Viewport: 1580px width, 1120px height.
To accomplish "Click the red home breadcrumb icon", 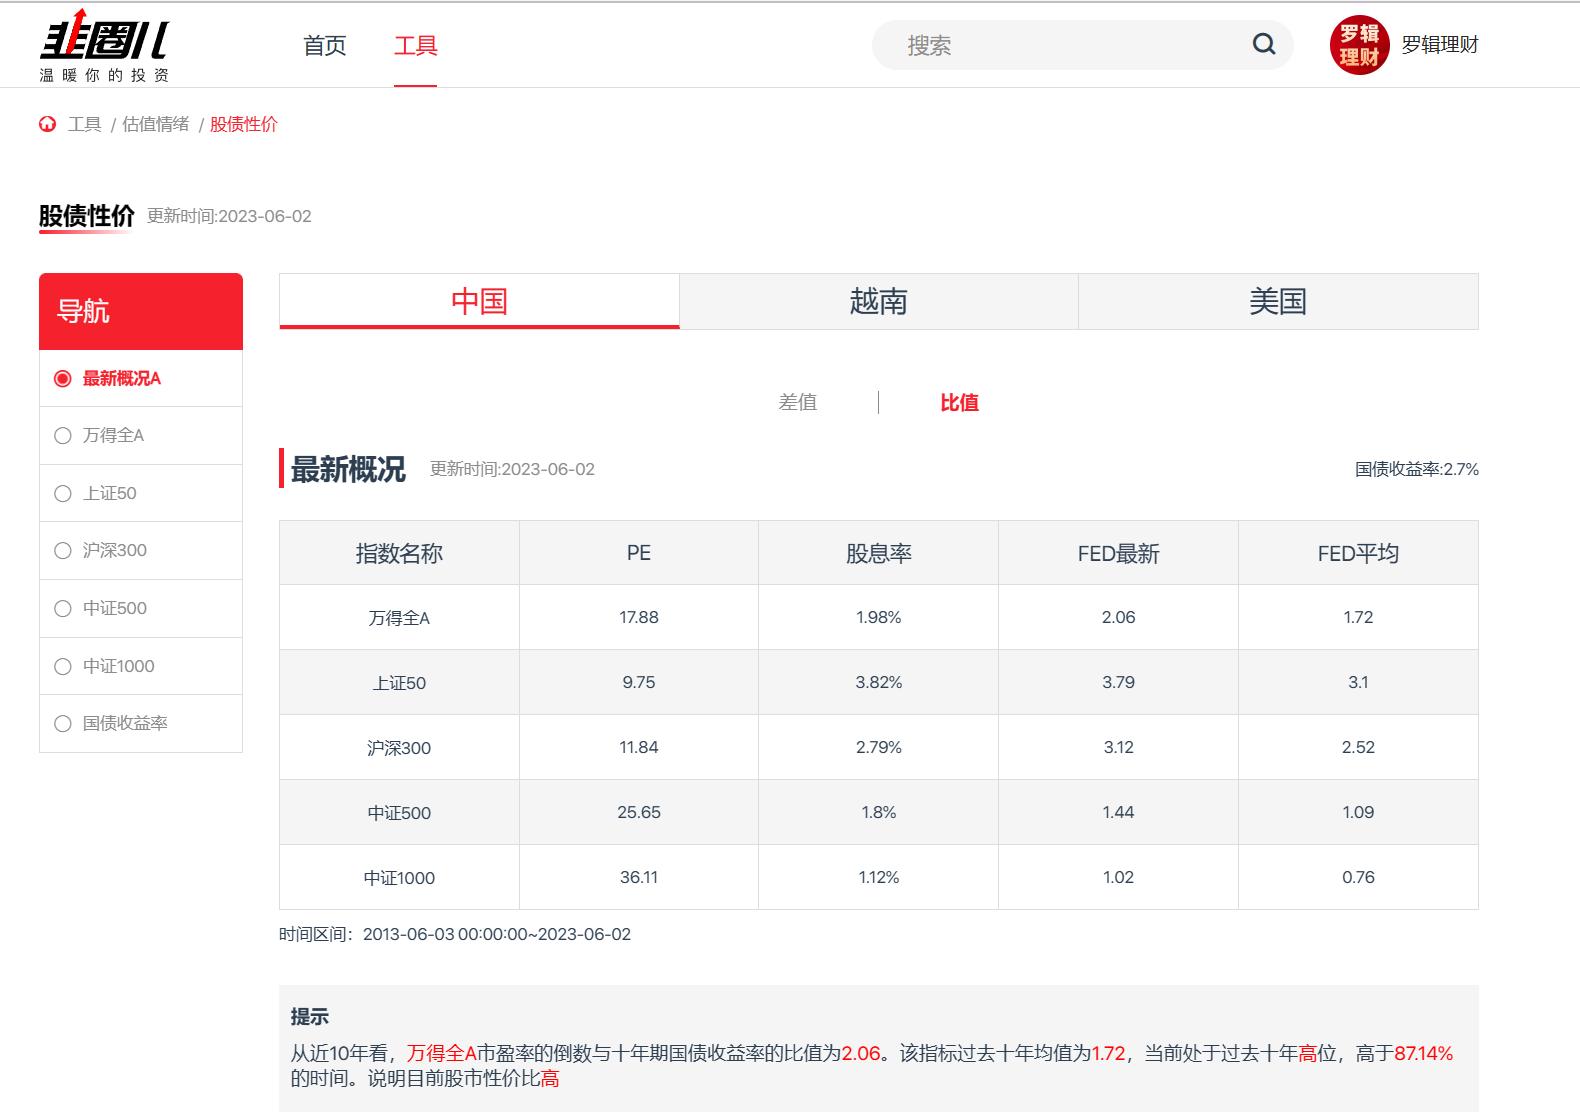I will [x=47, y=124].
